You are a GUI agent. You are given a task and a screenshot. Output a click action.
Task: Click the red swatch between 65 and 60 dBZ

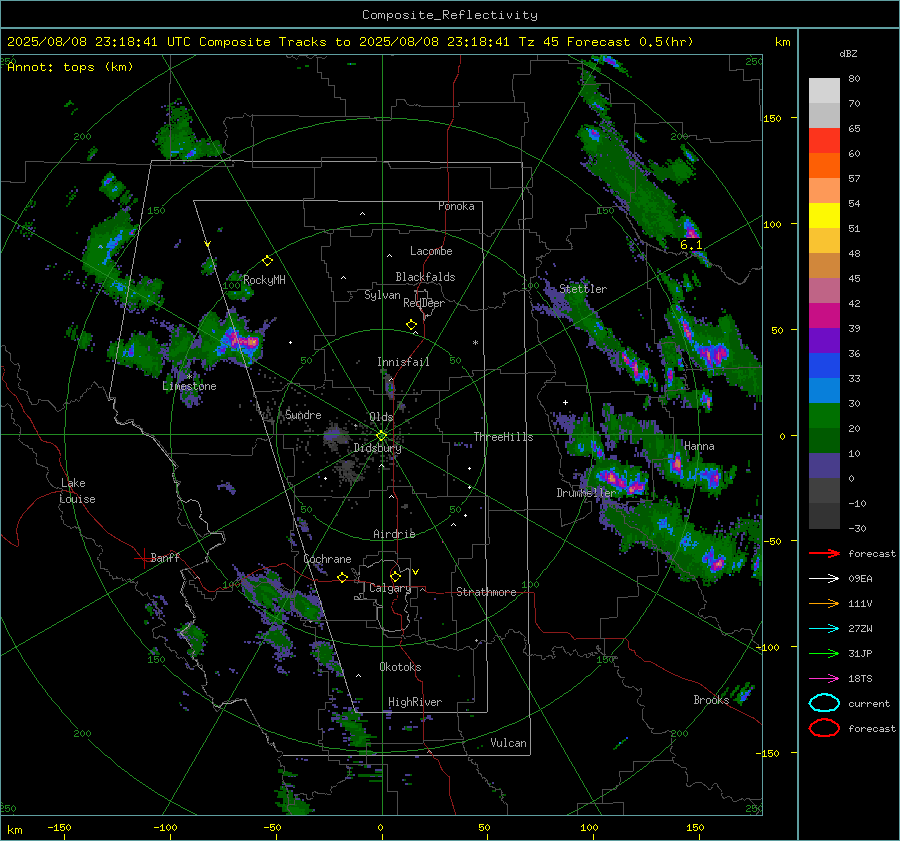click(824, 141)
